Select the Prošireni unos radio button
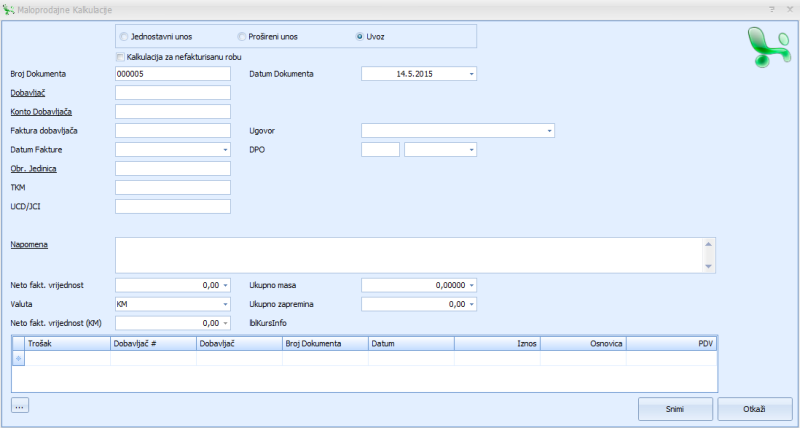The width and height of the screenshot is (800, 428). [242, 37]
